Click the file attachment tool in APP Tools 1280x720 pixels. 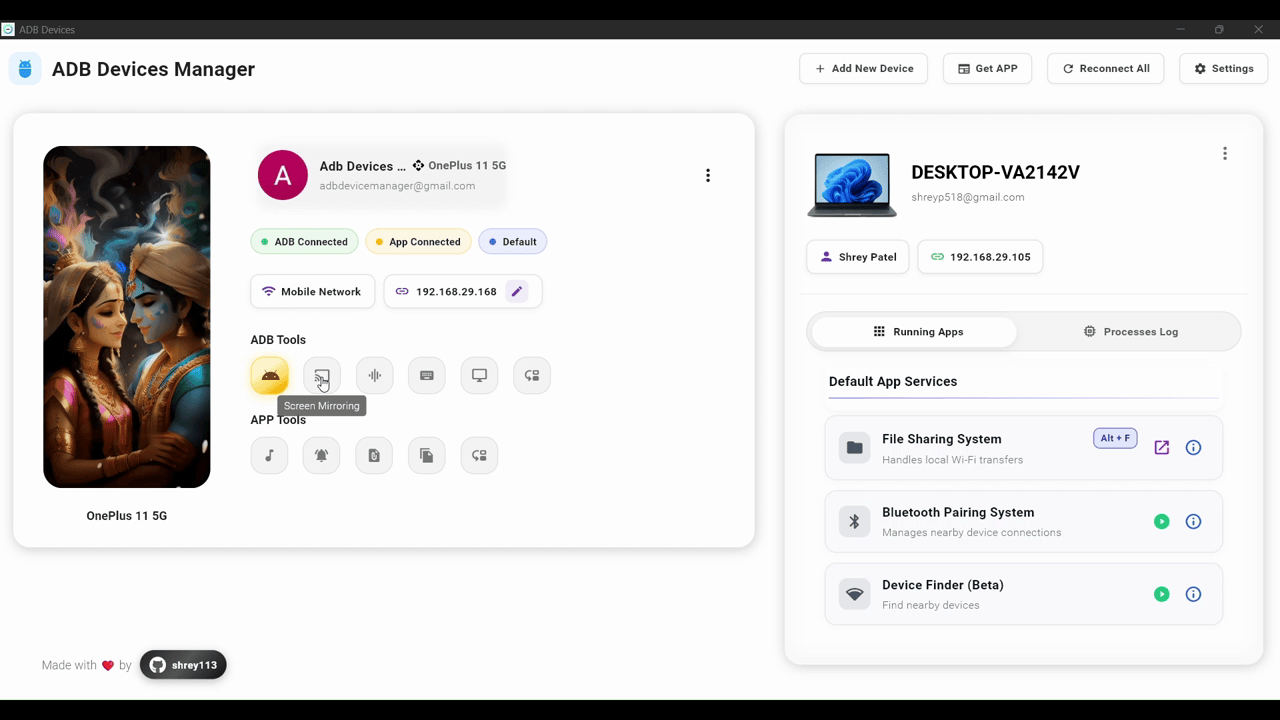tap(374, 455)
